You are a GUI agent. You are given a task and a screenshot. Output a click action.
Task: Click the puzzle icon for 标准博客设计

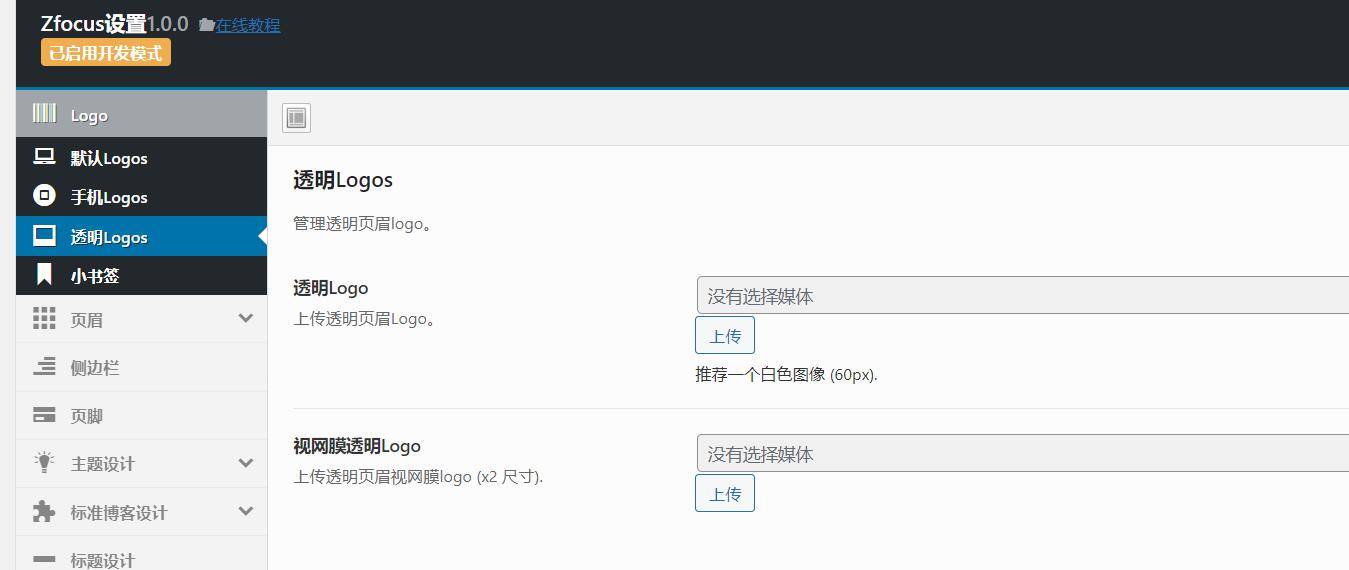tap(44, 511)
